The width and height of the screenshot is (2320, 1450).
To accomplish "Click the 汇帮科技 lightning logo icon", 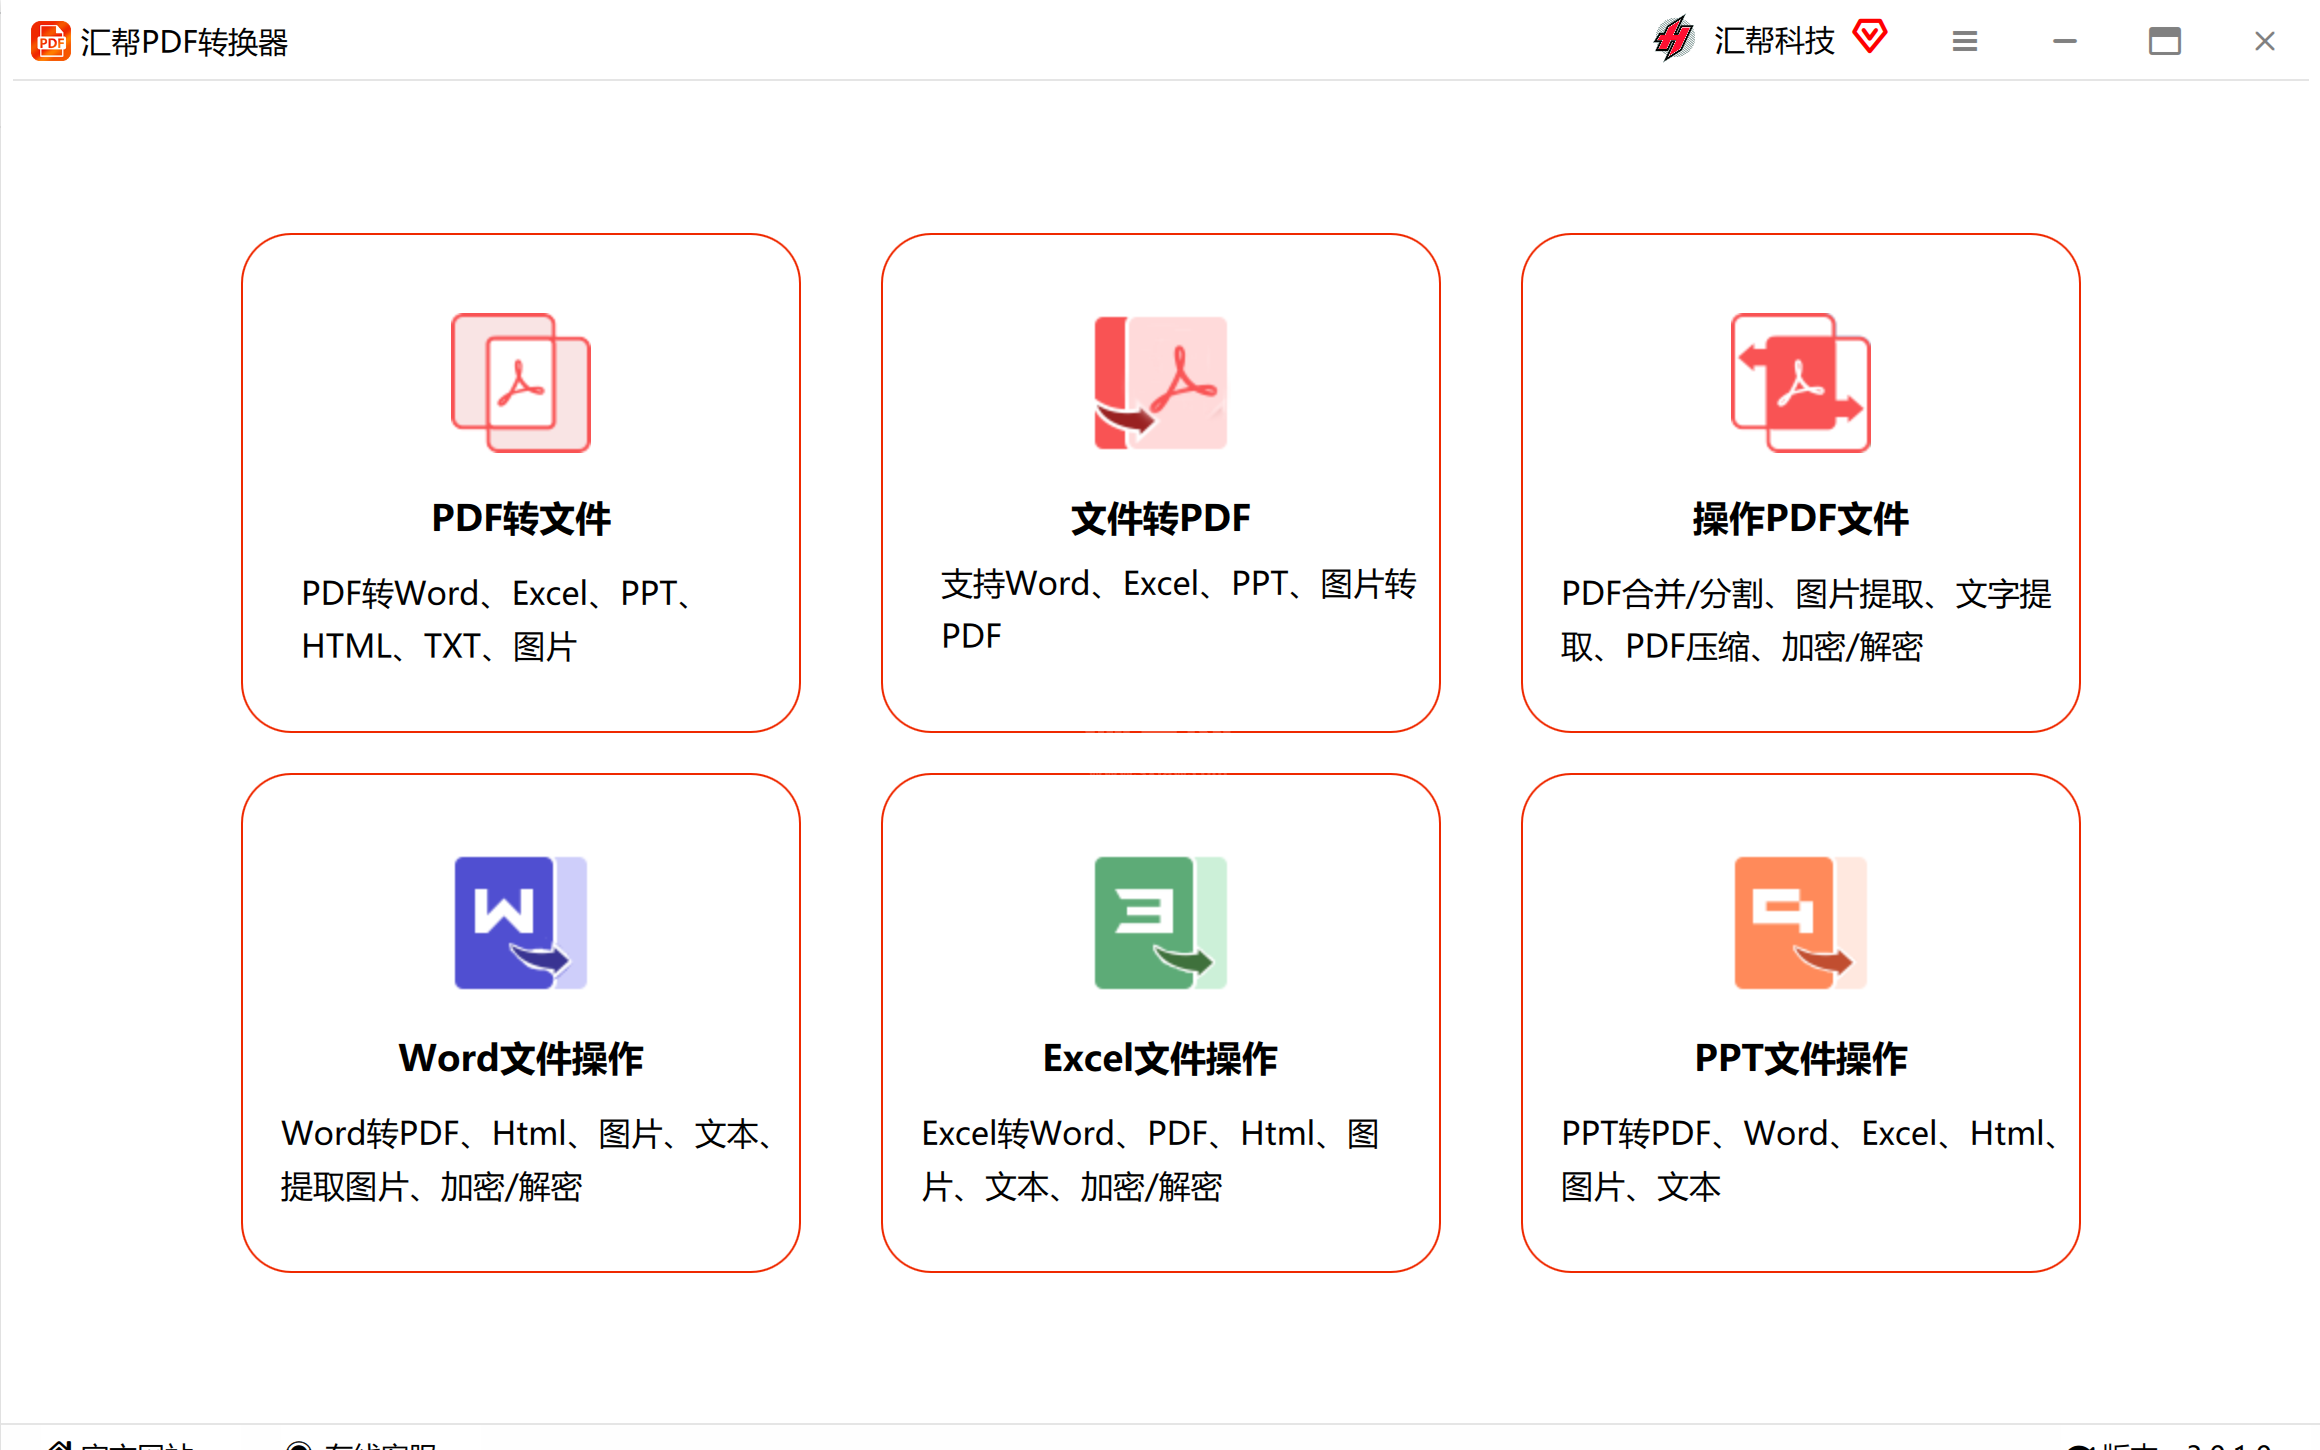I will [x=1674, y=40].
